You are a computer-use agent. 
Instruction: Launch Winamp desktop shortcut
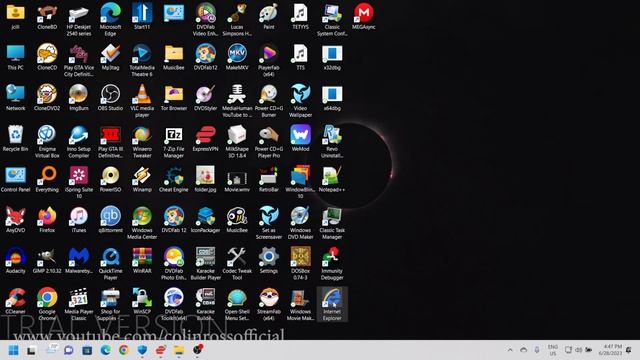[142, 180]
